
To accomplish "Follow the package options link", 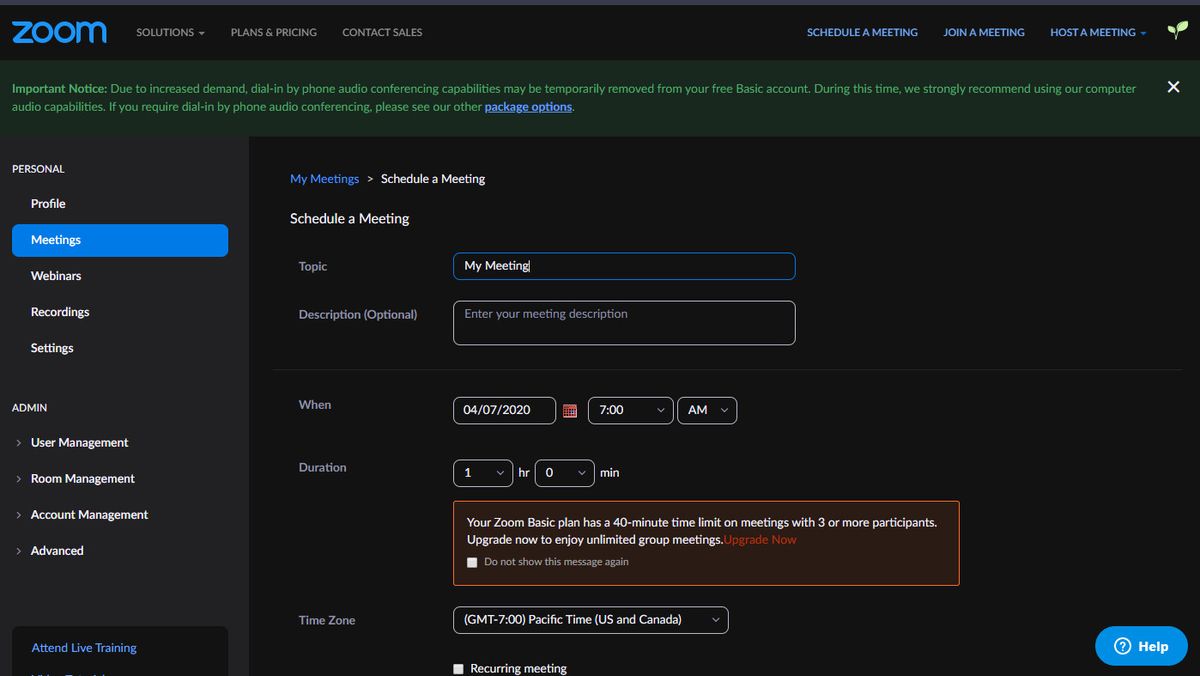I will click(528, 107).
